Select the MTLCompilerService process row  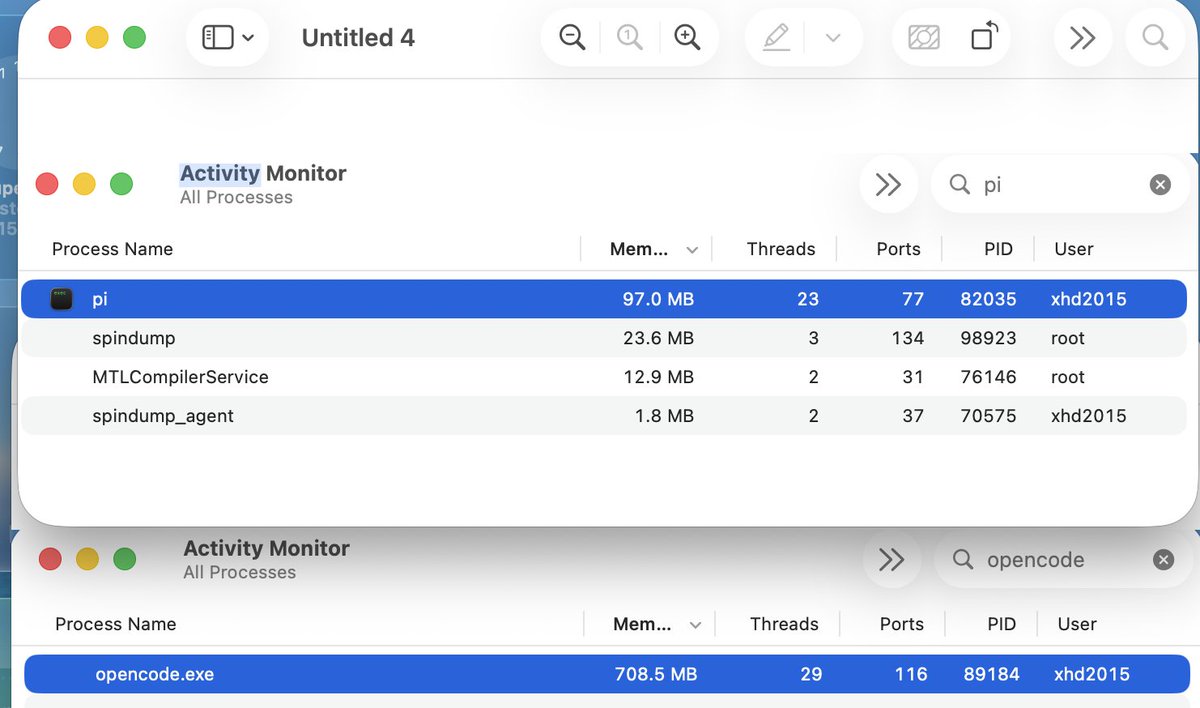click(x=604, y=377)
